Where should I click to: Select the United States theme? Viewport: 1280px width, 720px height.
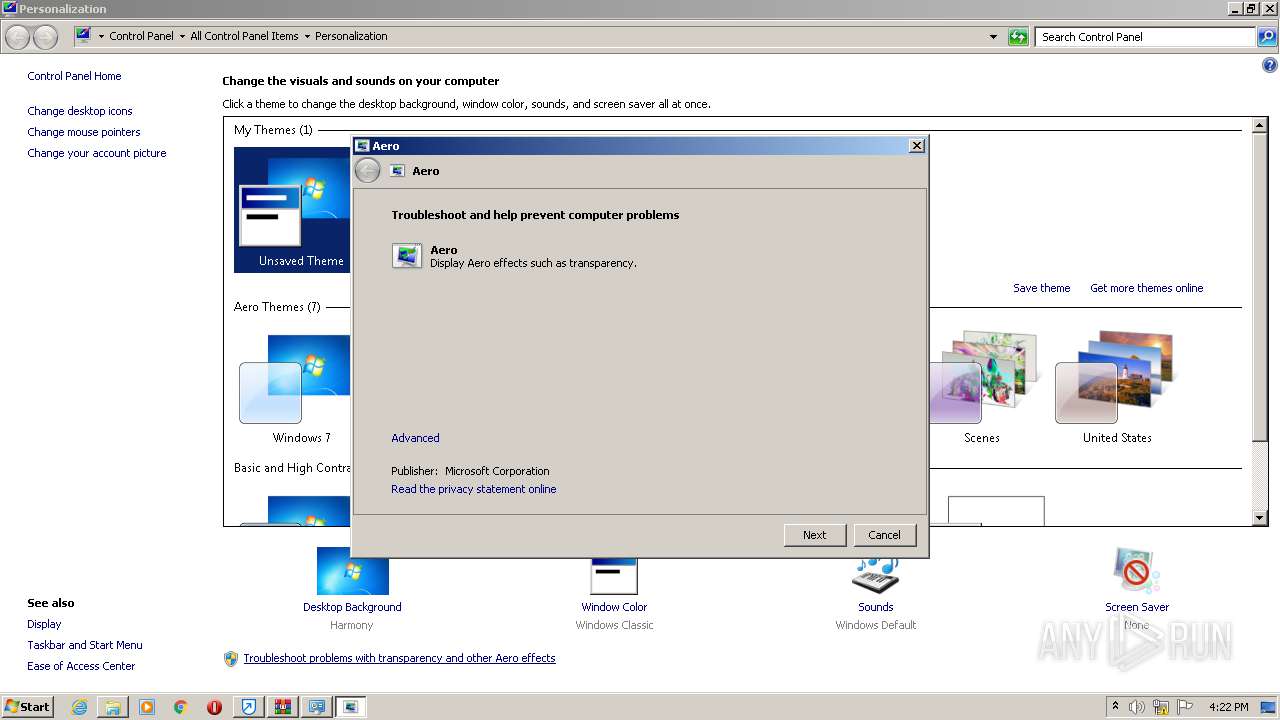(x=1116, y=389)
